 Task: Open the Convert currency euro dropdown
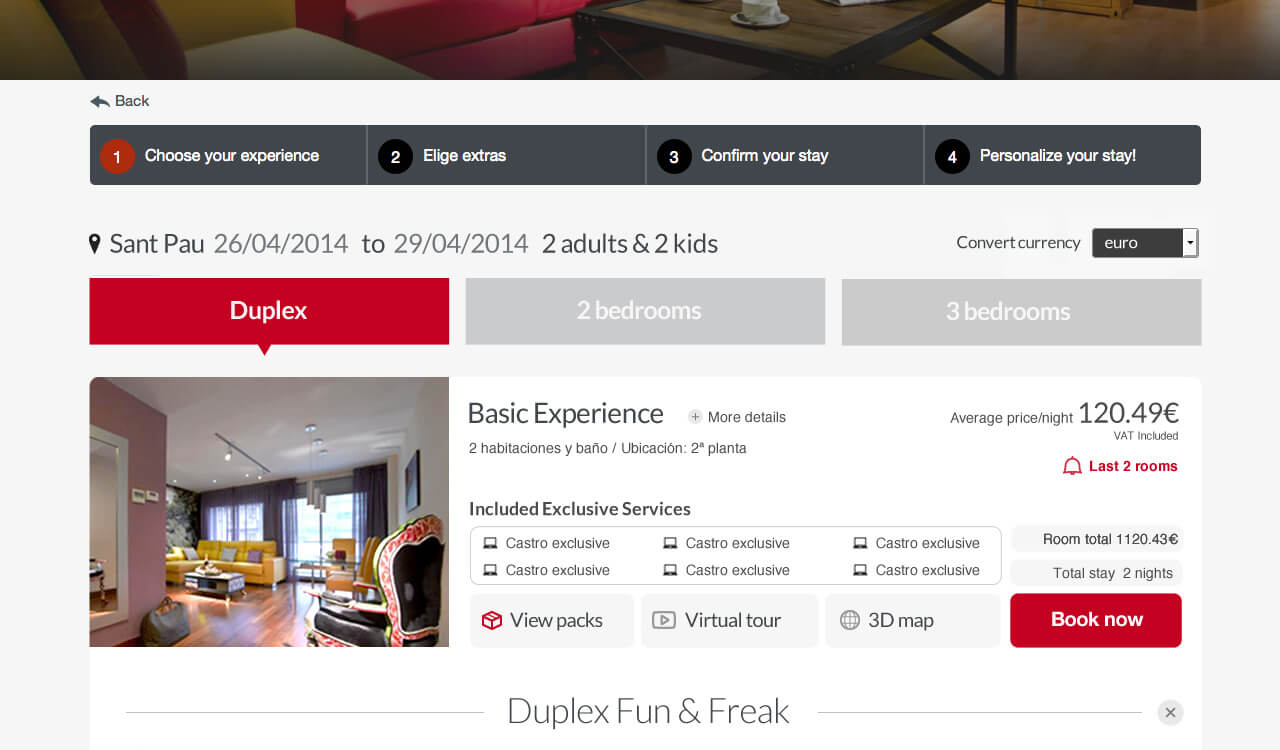tap(1145, 243)
